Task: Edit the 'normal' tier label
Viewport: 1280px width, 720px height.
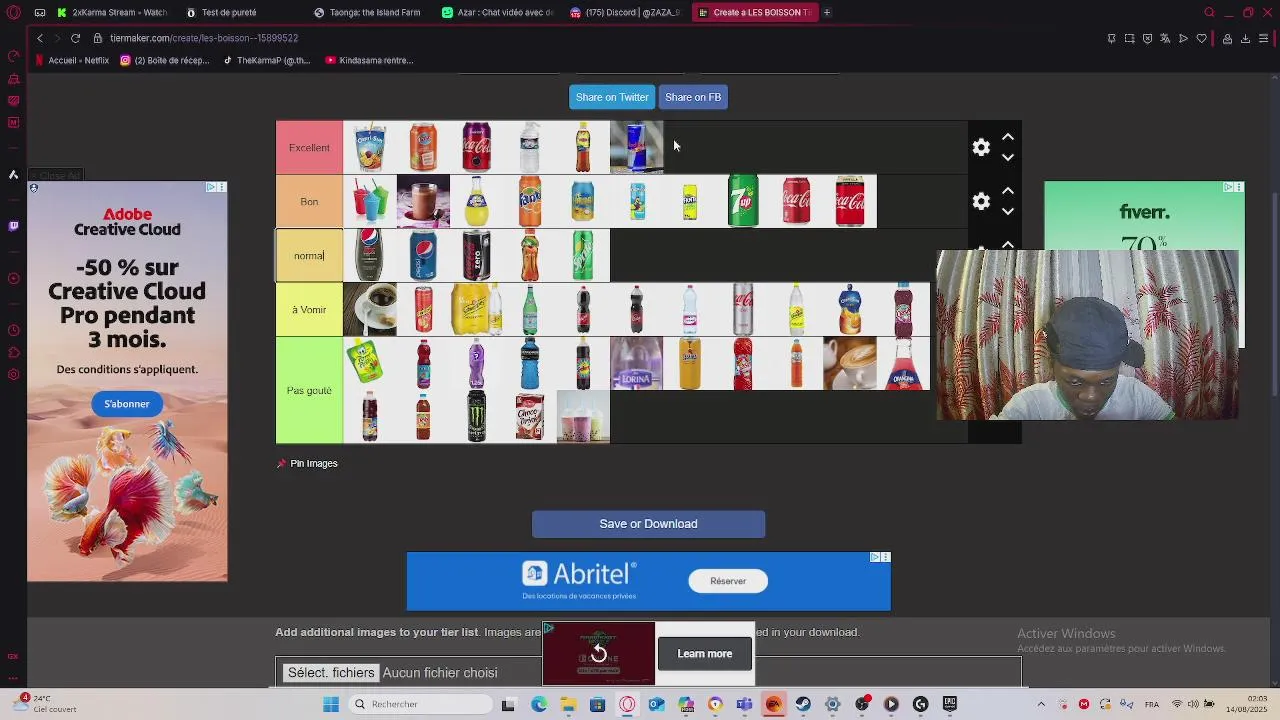Action: 309,255
